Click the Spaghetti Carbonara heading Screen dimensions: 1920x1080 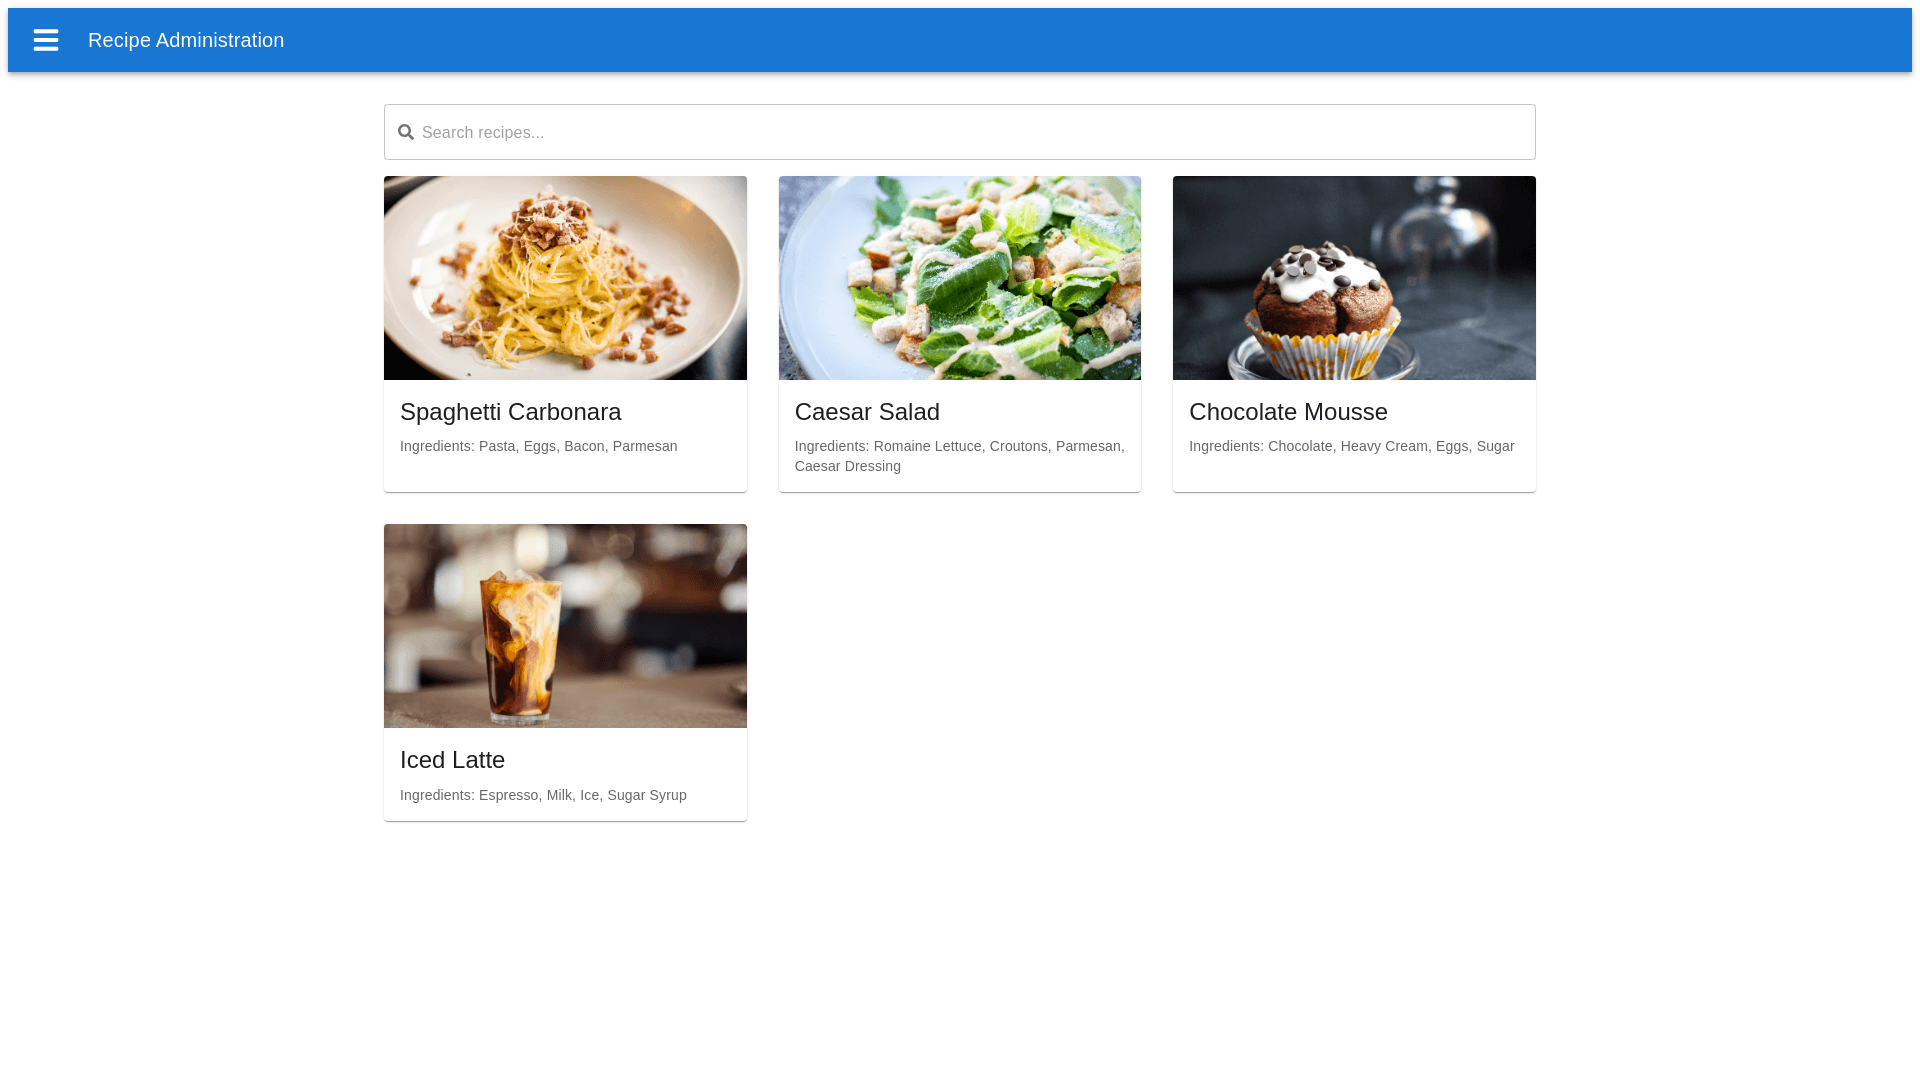click(510, 412)
